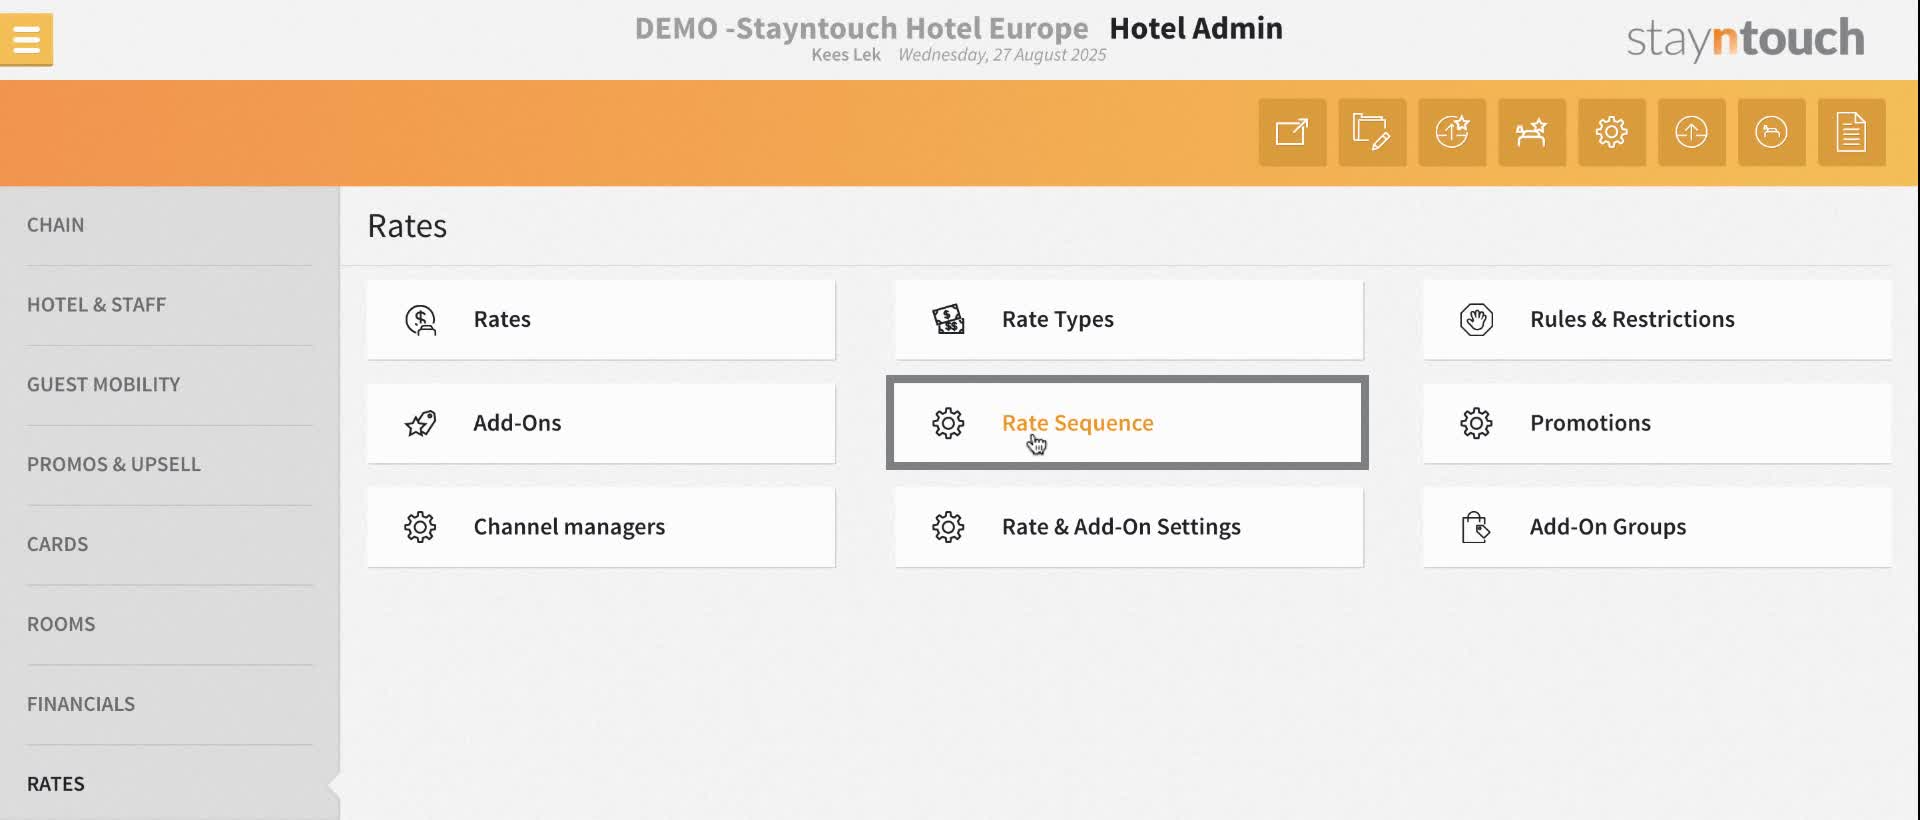Open Rate & Add-On Settings
The height and width of the screenshot is (820, 1920).
[1129, 528]
